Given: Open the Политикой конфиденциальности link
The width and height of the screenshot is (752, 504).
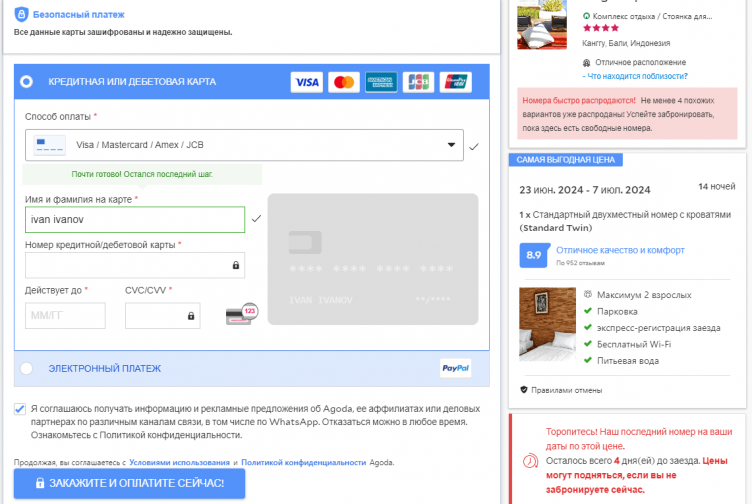Looking at the screenshot, I should [x=304, y=462].
